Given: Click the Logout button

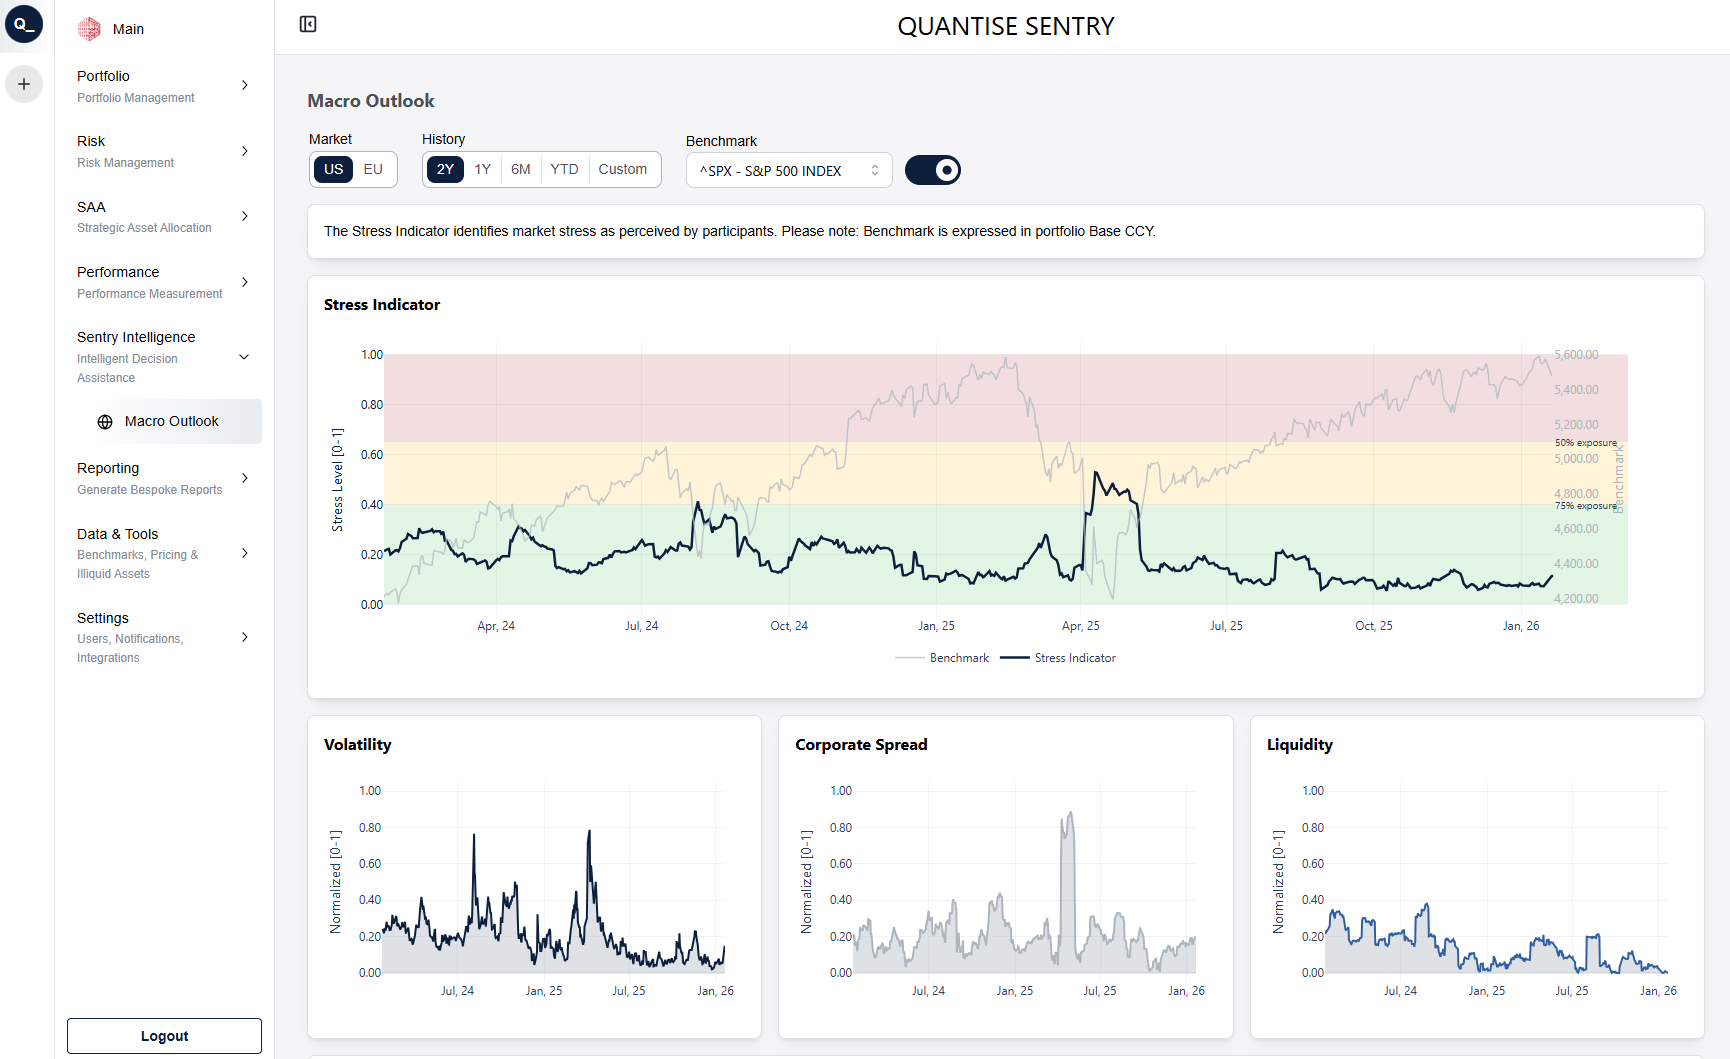Looking at the screenshot, I should (163, 1035).
